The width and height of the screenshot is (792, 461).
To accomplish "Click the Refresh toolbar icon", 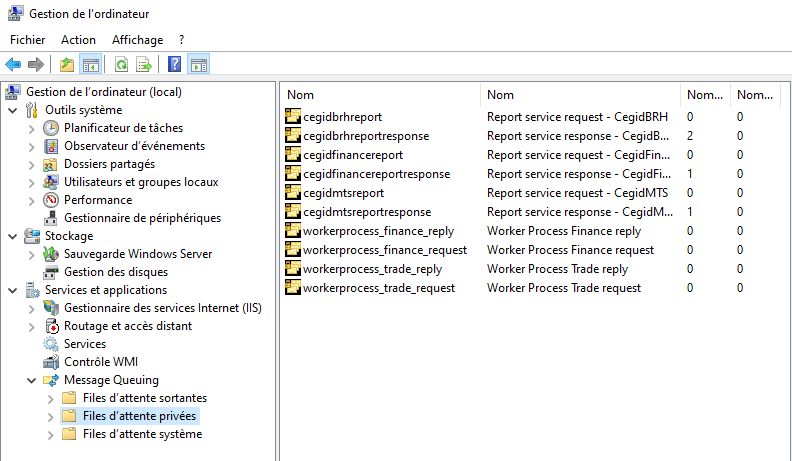I will point(121,65).
